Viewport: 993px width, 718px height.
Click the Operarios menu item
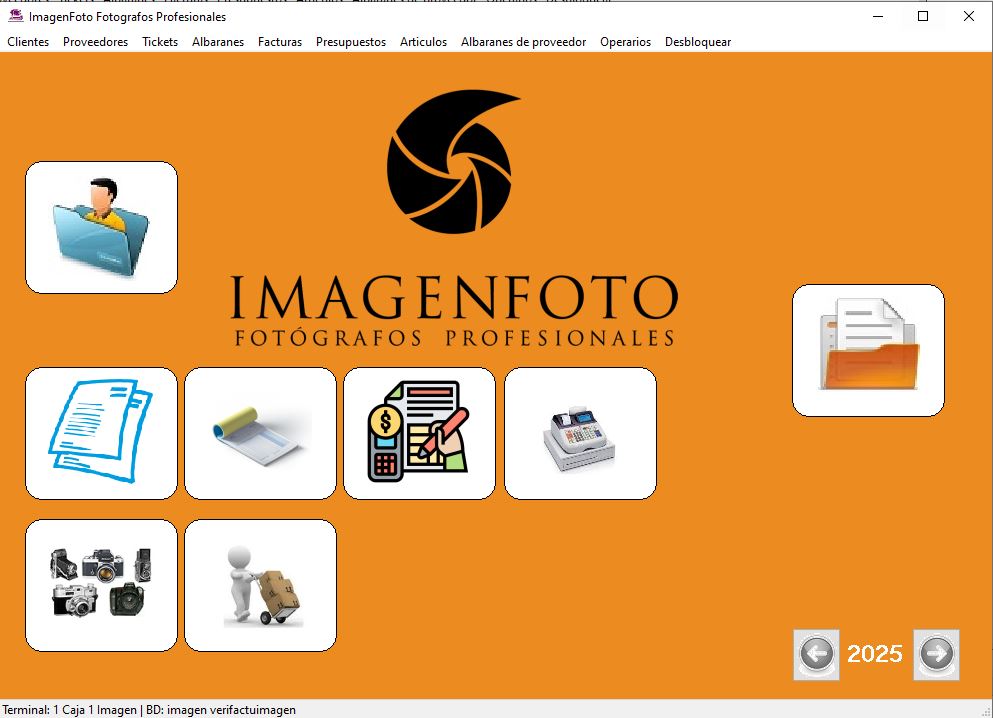tap(625, 42)
